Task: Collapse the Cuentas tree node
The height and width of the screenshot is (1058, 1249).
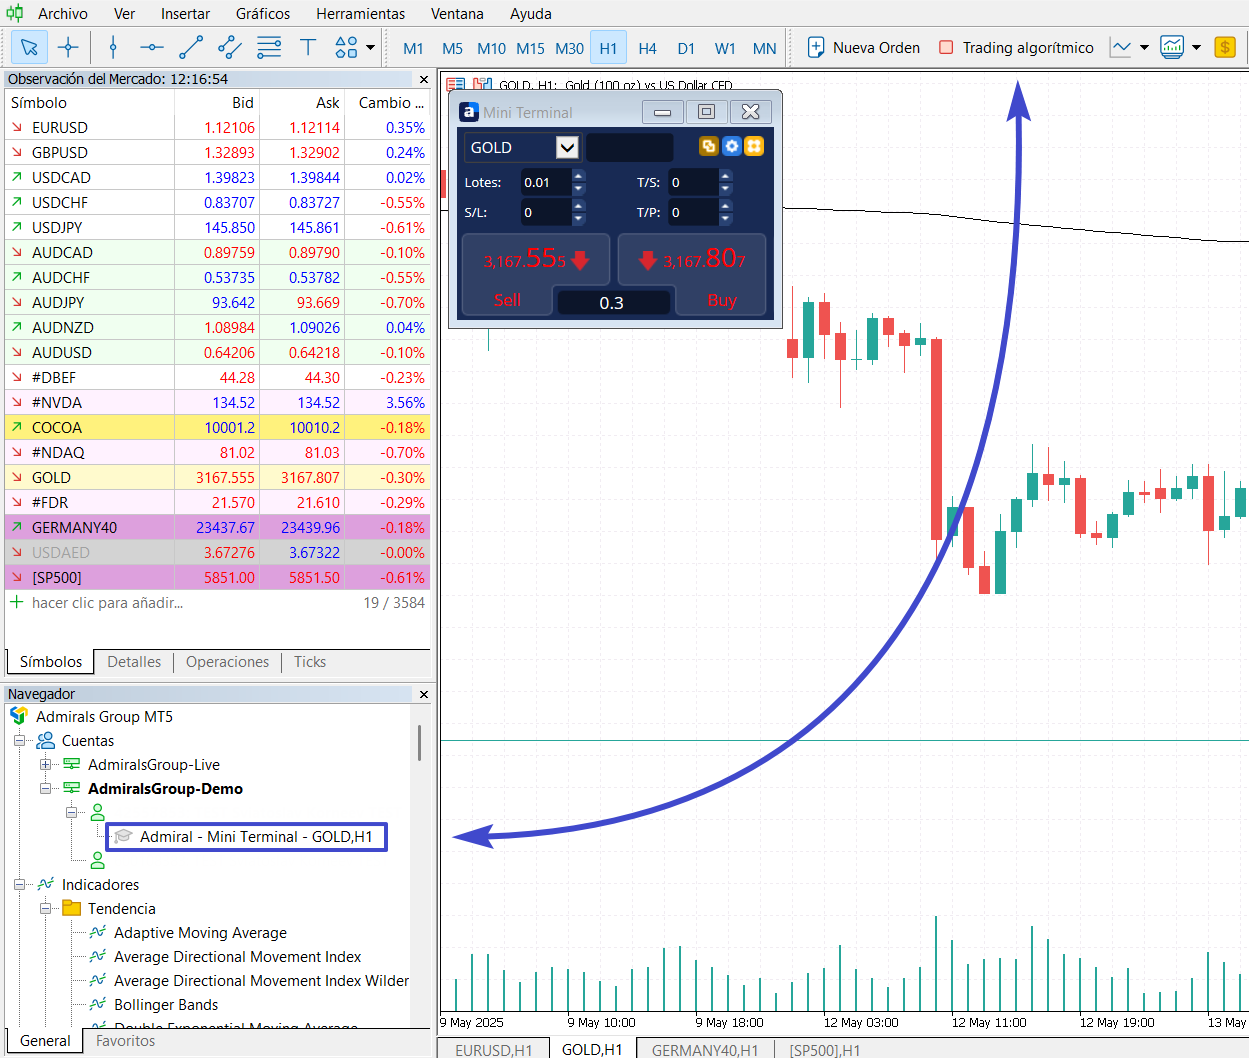Action: [x=19, y=740]
